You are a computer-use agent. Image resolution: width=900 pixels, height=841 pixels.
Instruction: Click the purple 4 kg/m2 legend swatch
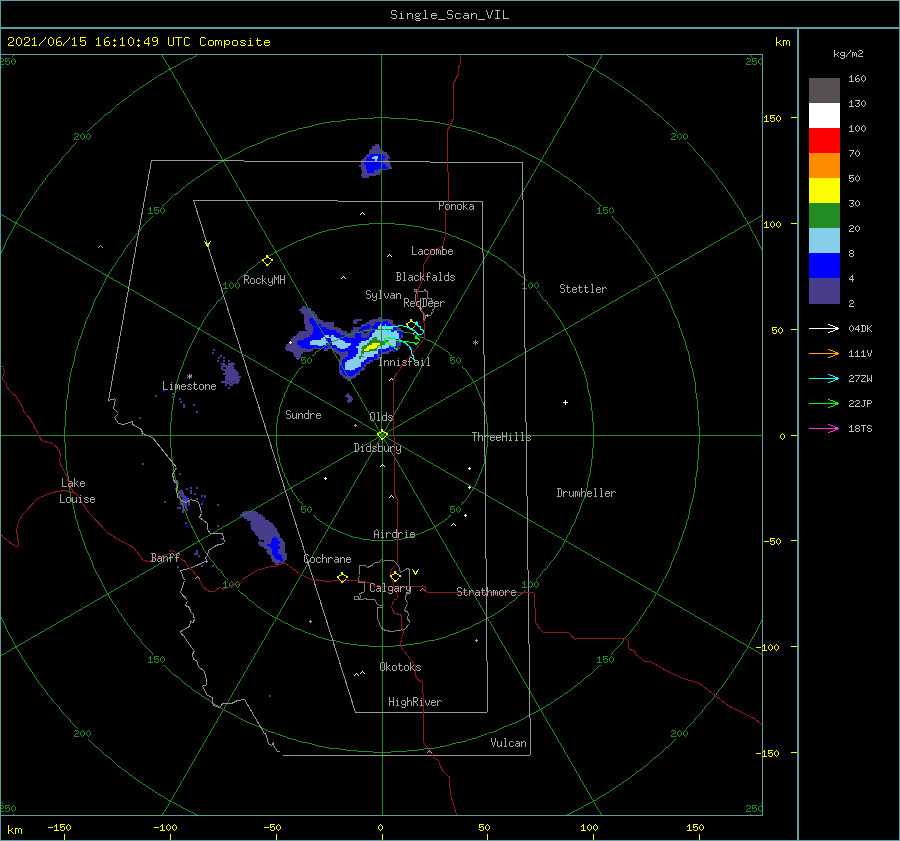pos(824,290)
